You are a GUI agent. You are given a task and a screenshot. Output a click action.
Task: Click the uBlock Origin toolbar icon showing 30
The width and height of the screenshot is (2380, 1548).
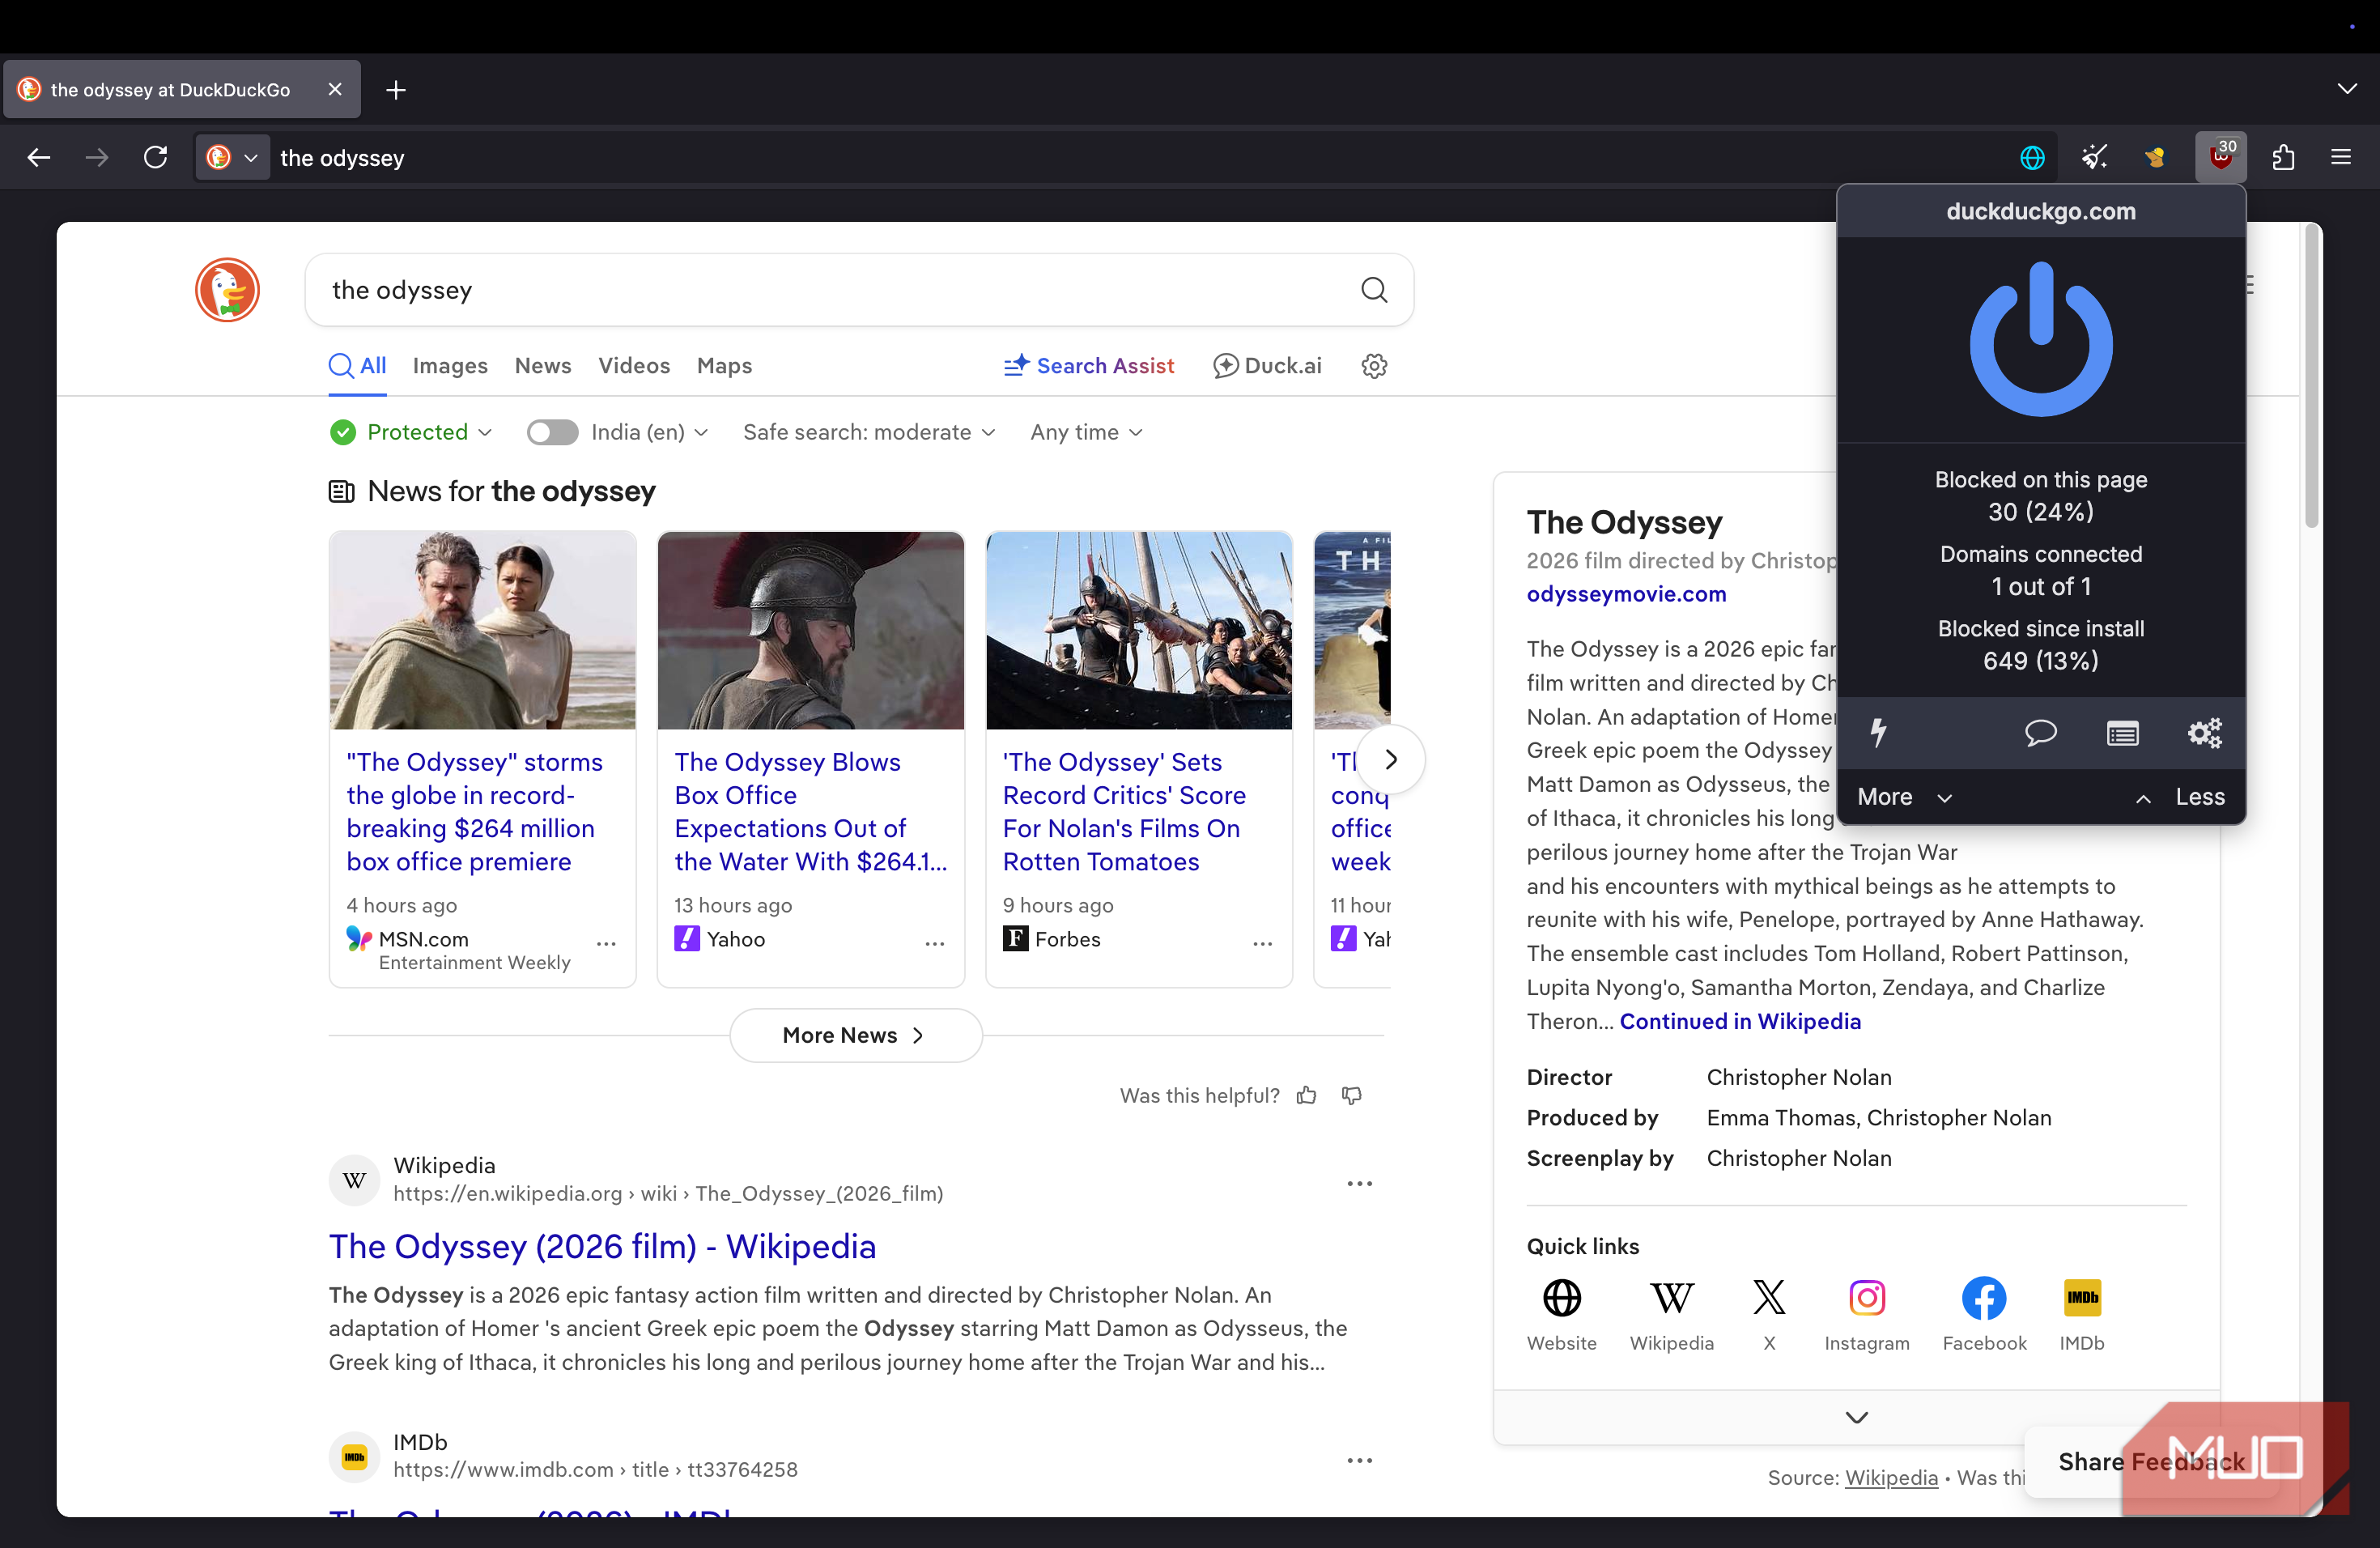tap(2221, 156)
